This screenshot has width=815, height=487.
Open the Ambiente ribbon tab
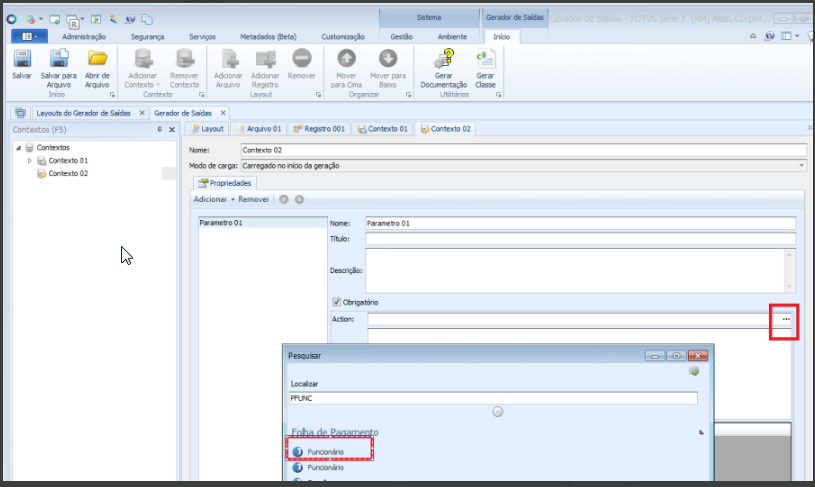[x=452, y=37]
